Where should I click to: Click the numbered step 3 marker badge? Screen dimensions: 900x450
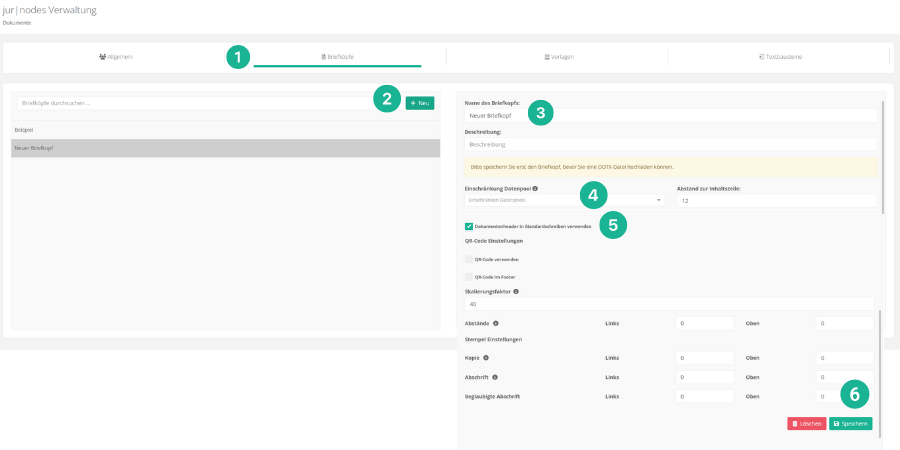(540, 112)
